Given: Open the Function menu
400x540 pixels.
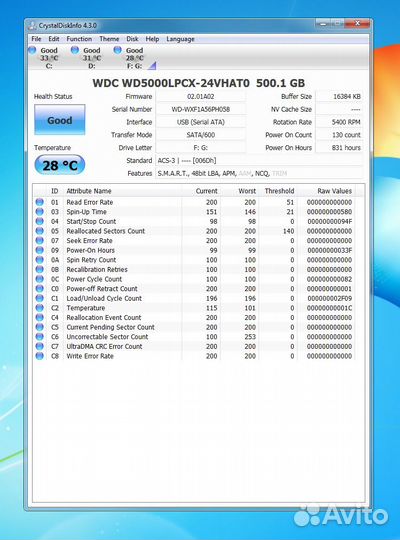Looking at the screenshot, I should [x=79, y=39].
